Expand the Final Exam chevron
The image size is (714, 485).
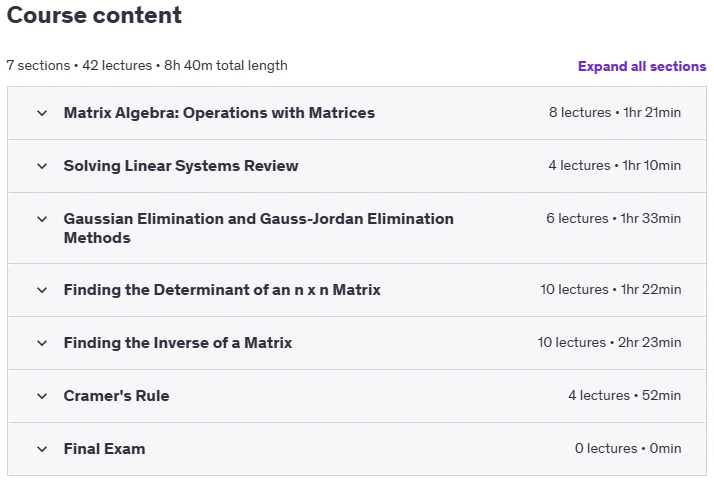42,449
